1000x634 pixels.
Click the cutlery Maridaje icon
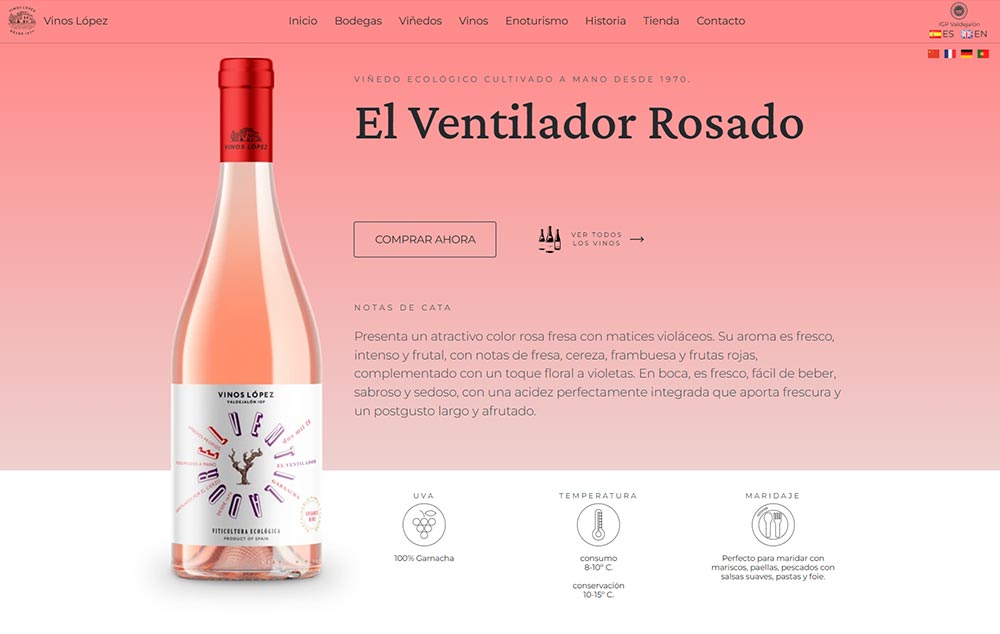[772, 524]
